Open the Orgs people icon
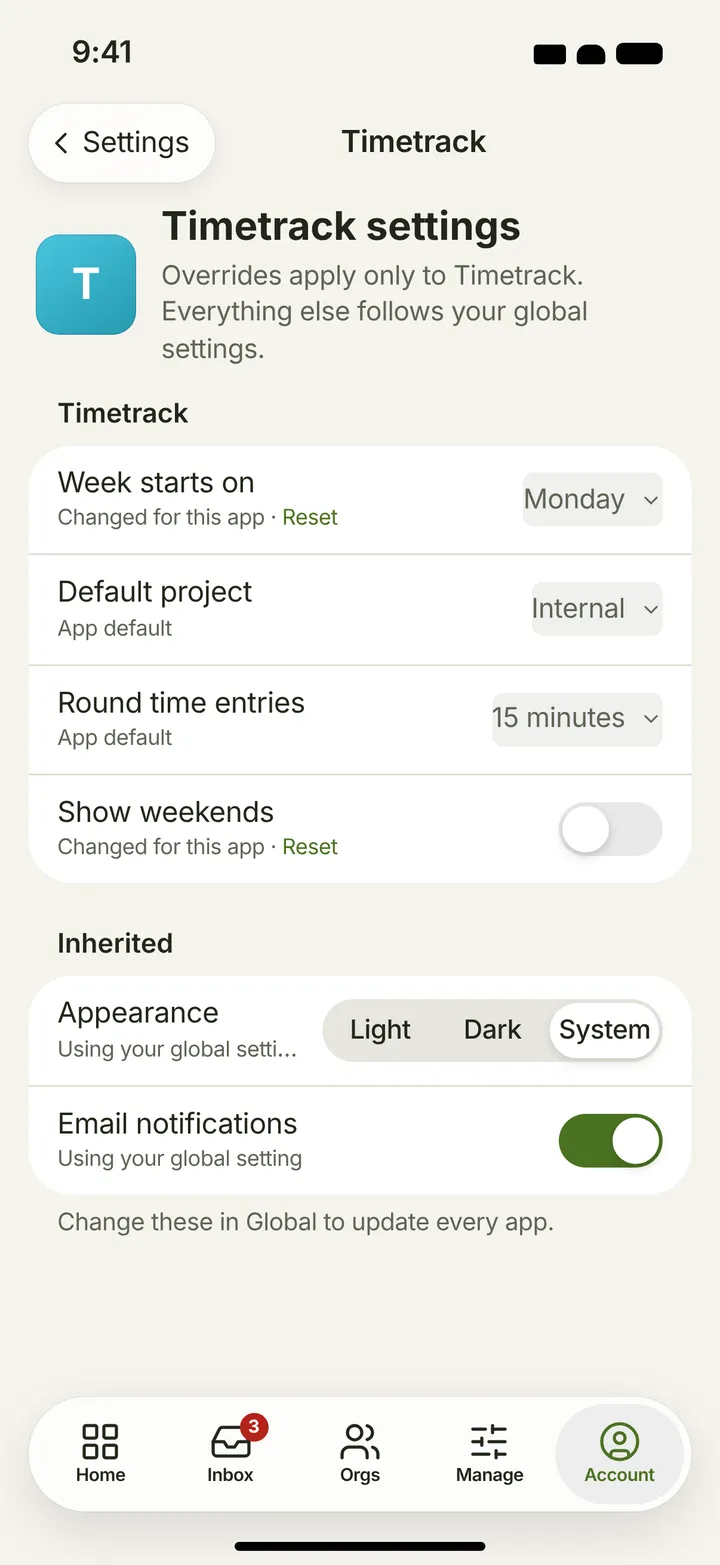 click(360, 1442)
